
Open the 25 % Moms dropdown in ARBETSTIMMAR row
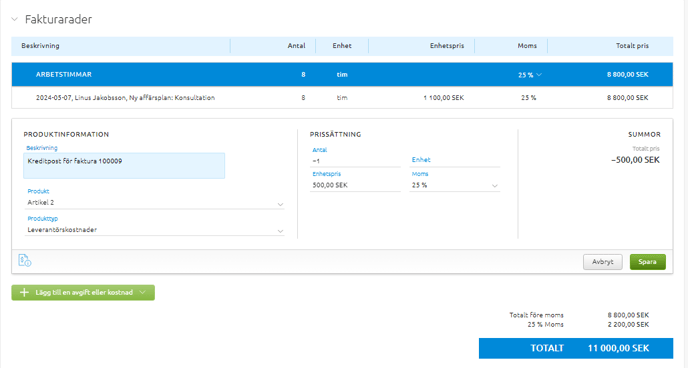coord(530,75)
